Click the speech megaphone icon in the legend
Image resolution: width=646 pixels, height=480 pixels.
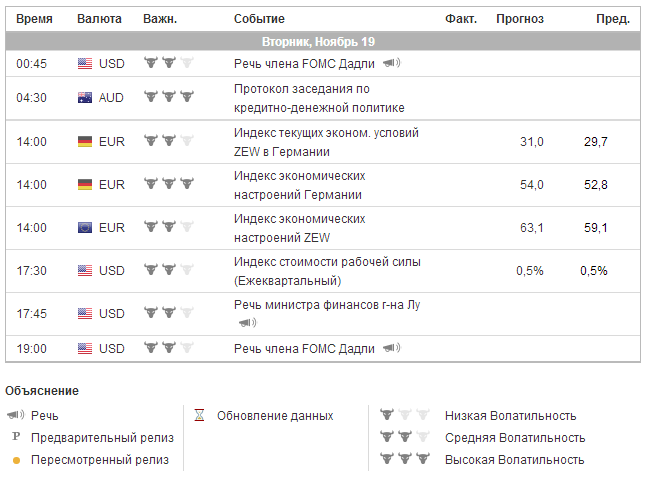tap(15, 416)
